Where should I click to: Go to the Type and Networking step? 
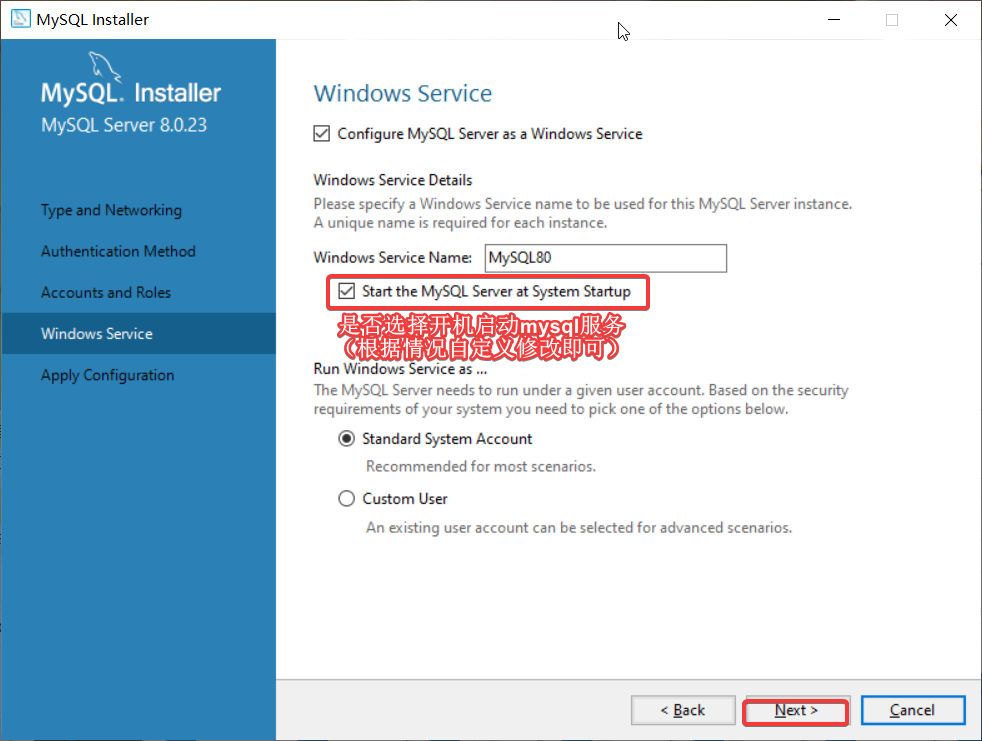click(x=111, y=210)
